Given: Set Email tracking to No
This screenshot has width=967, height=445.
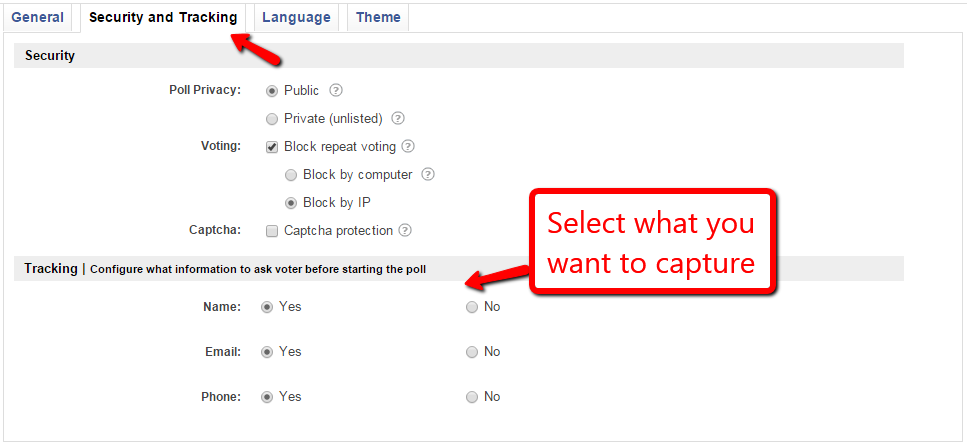Looking at the screenshot, I should 472,352.
